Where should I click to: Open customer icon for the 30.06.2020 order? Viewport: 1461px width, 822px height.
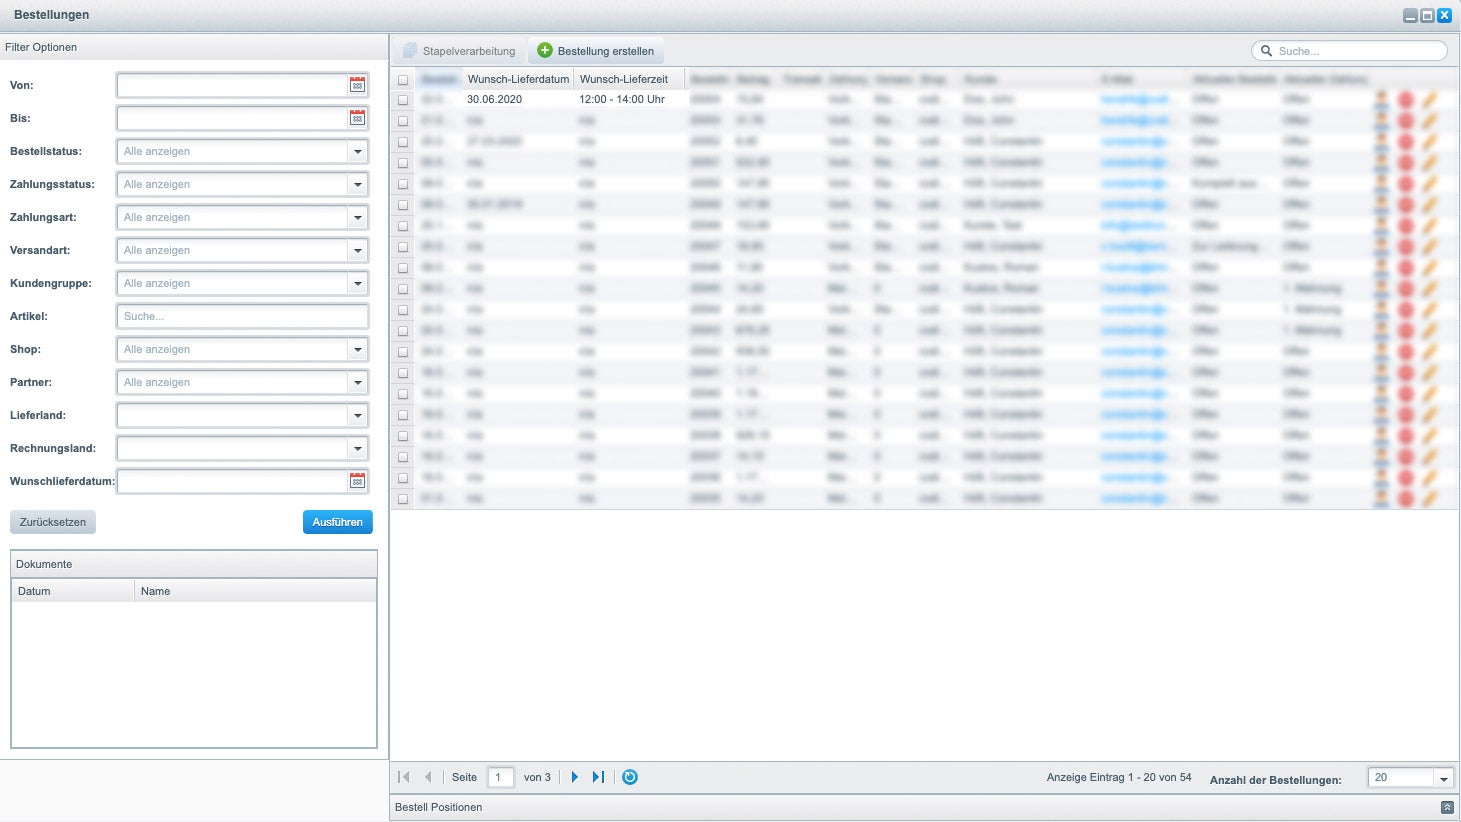[x=1382, y=99]
